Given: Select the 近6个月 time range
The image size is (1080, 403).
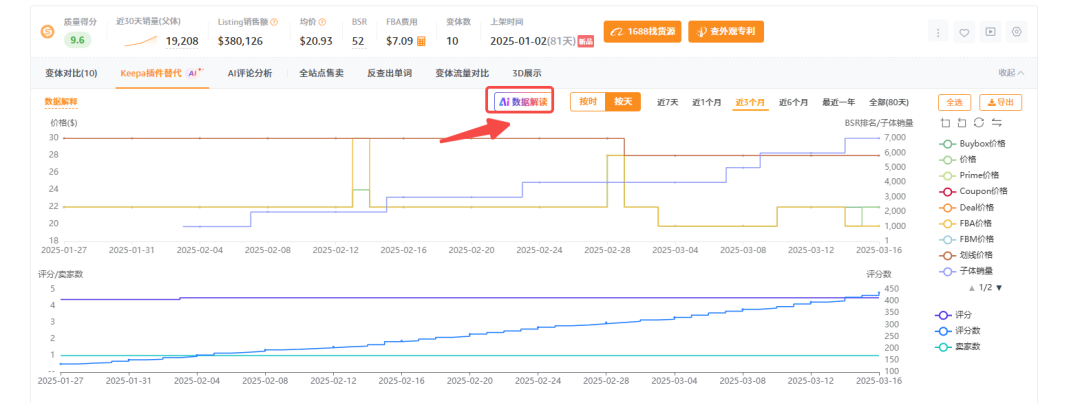Looking at the screenshot, I should click(x=793, y=102).
